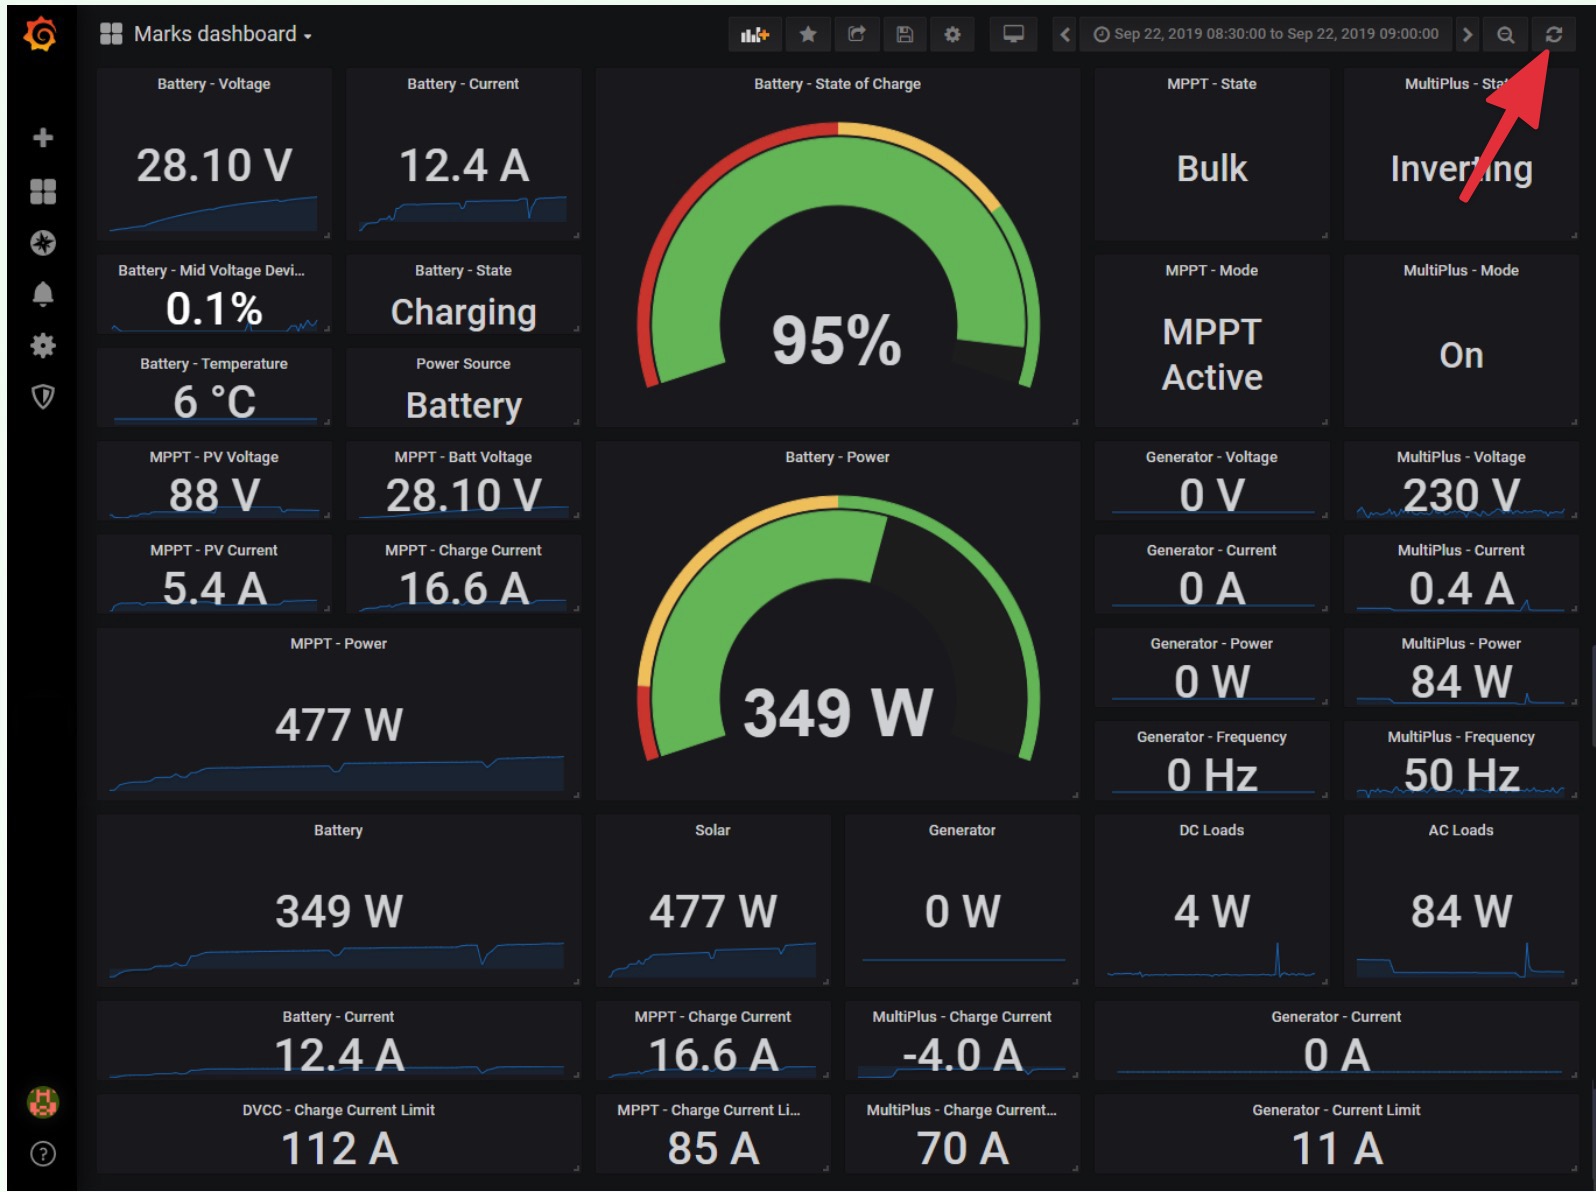The image size is (1596, 1192).
Task: Click the AC Loads panel title
Action: tap(1461, 830)
